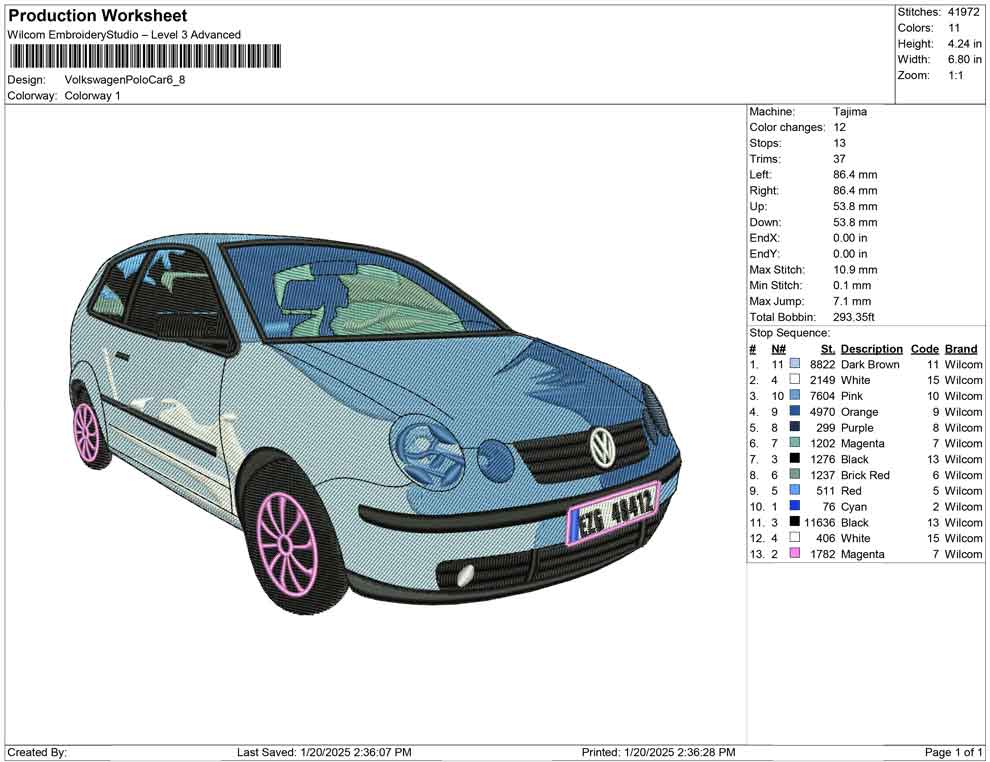
Task: Select the Purple color chip for stop 5
Action: click(793, 427)
